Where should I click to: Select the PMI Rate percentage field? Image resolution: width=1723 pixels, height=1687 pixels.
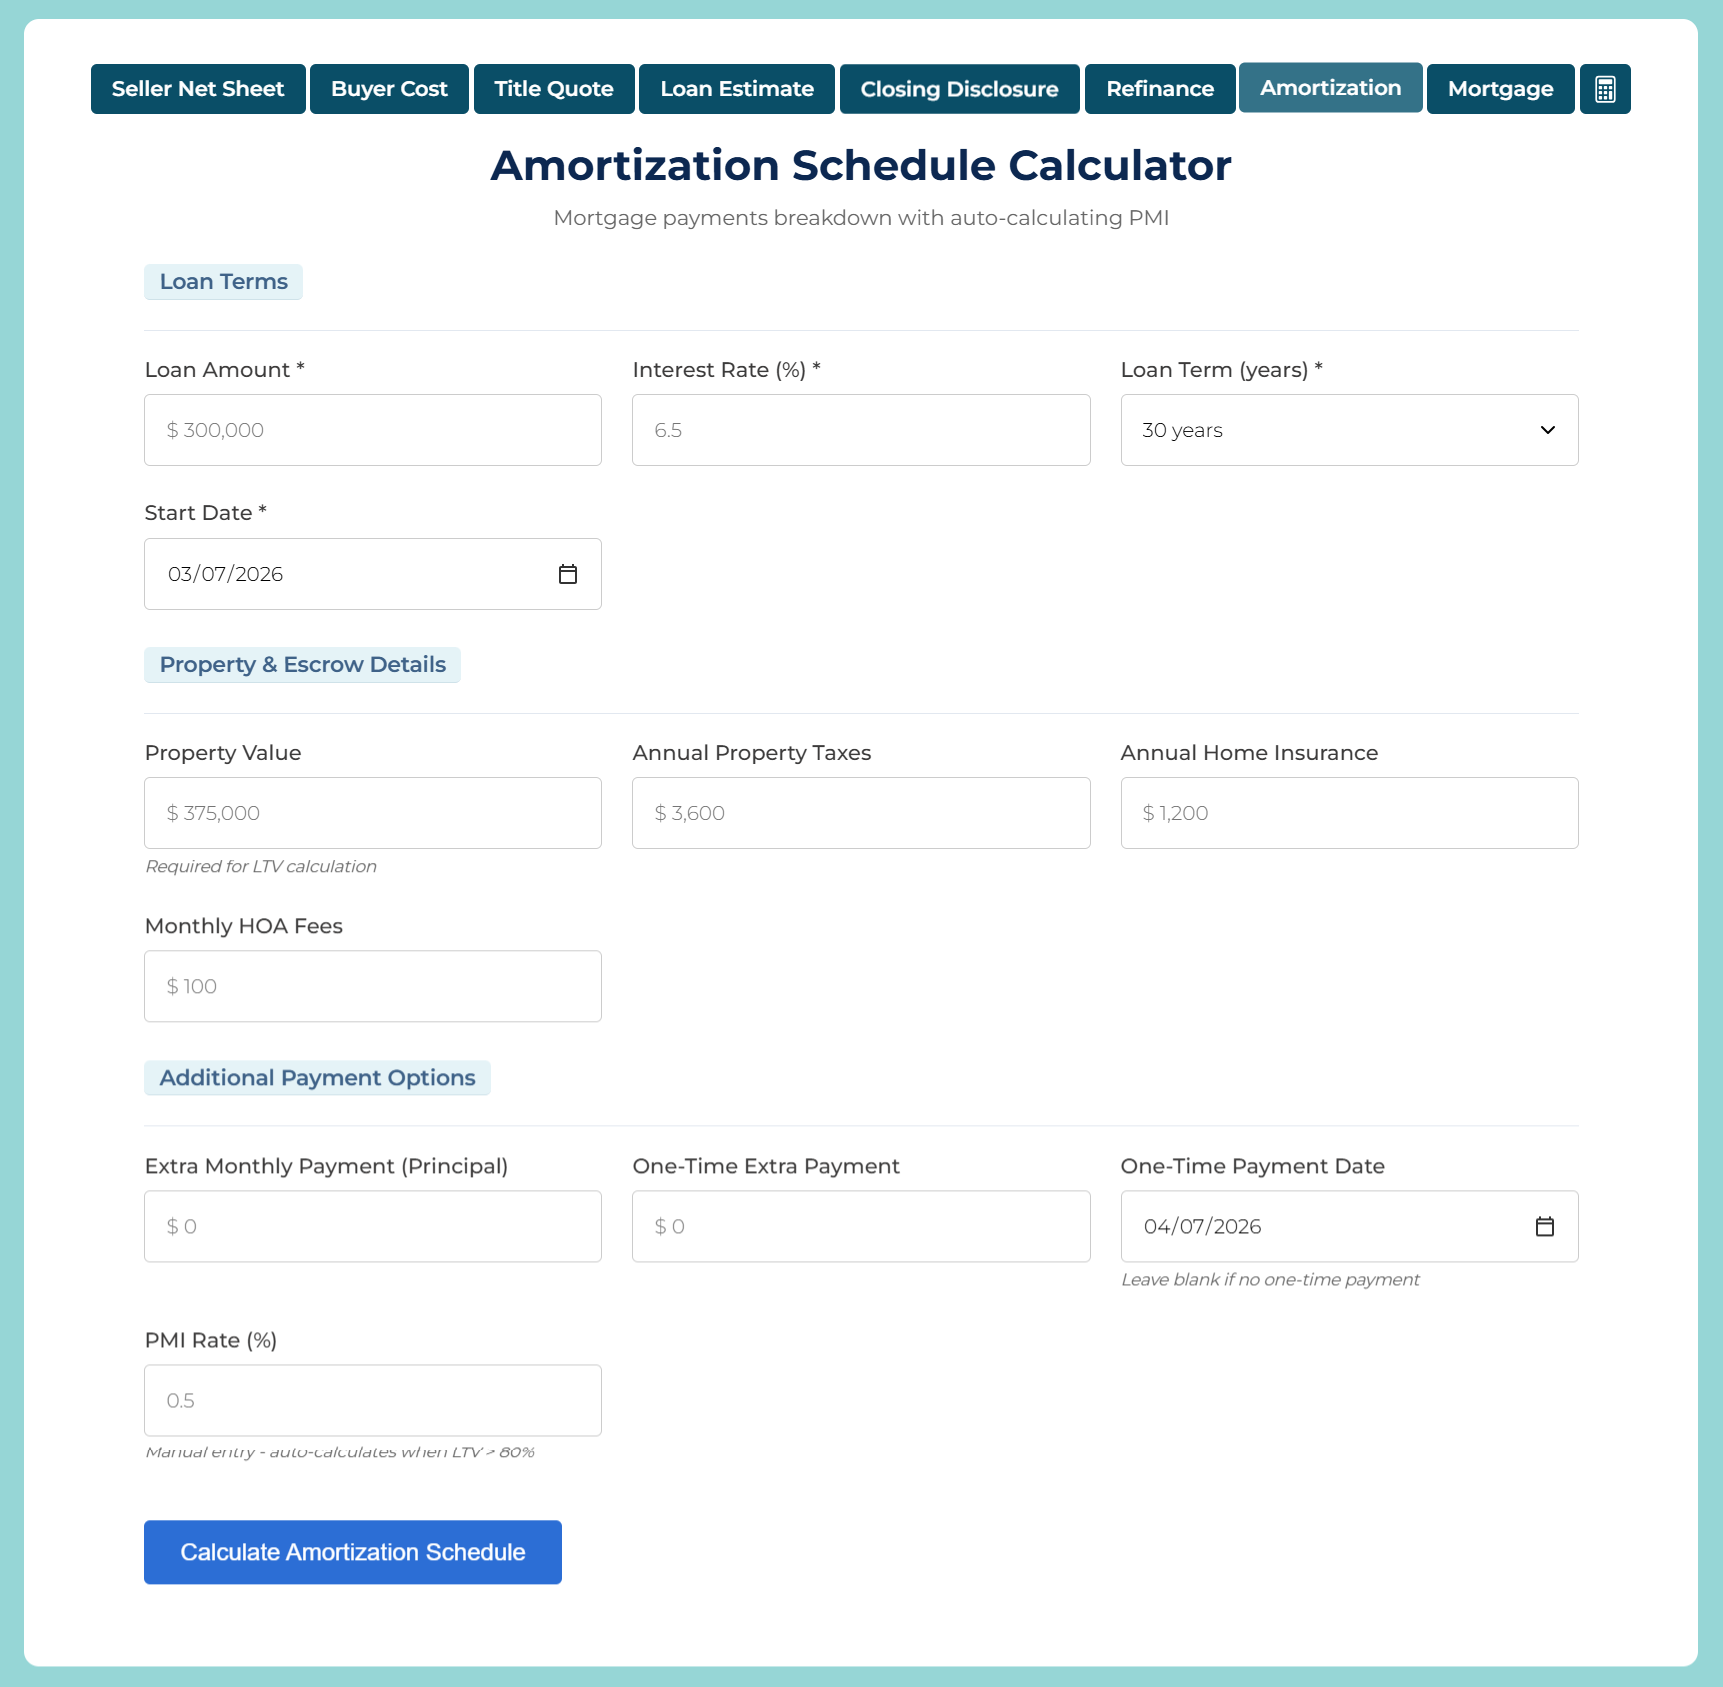(371, 1400)
